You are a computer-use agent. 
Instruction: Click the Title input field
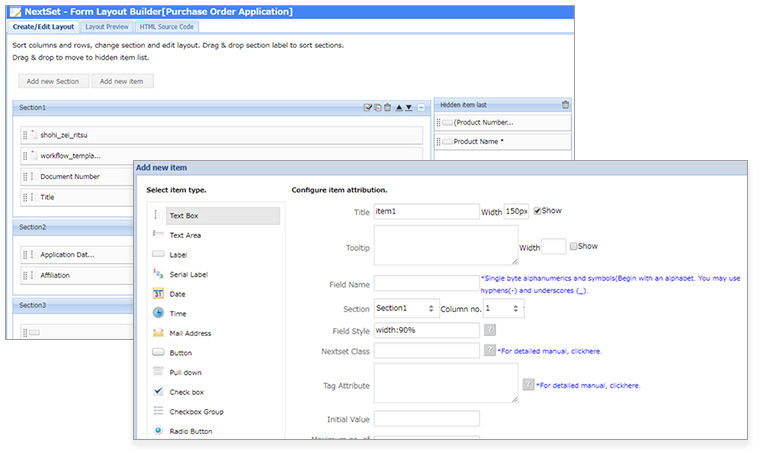[426, 212]
